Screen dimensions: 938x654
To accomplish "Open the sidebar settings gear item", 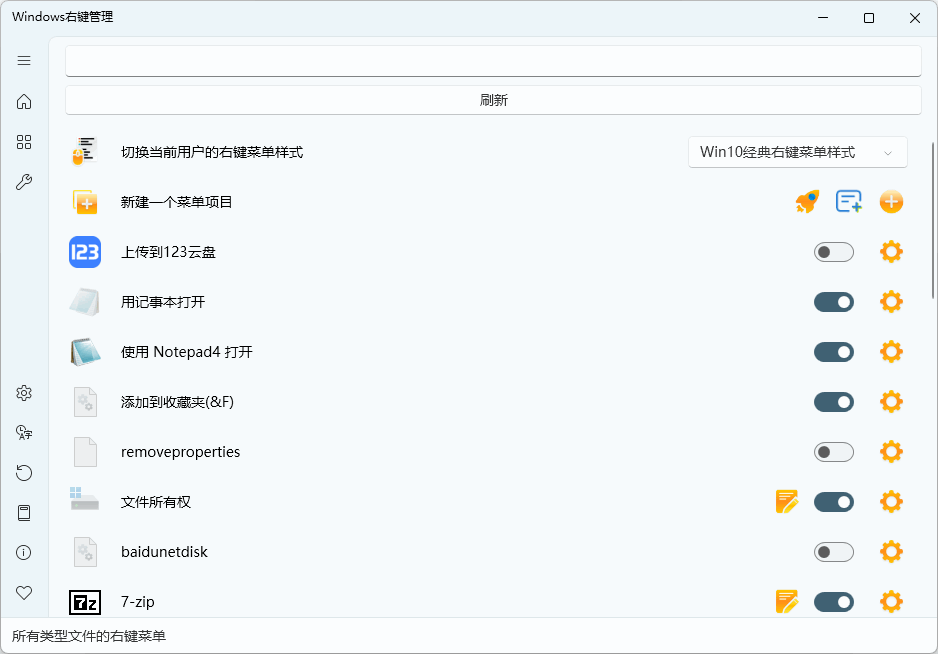I will [24, 393].
